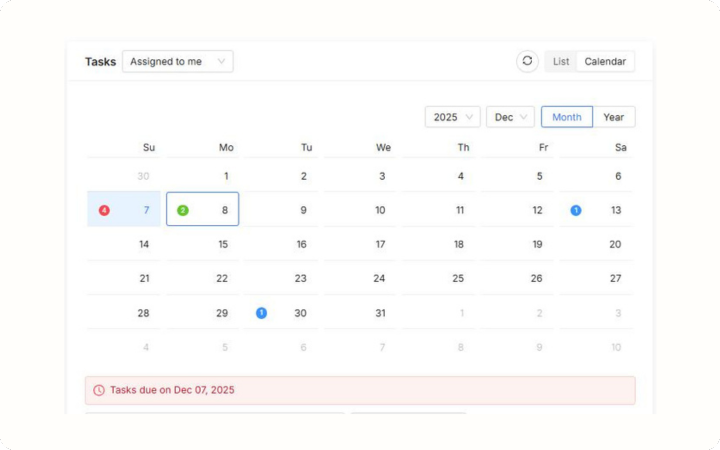Choose December 29 in the calendar
This screenshot has height=450, width=720.
202,312
